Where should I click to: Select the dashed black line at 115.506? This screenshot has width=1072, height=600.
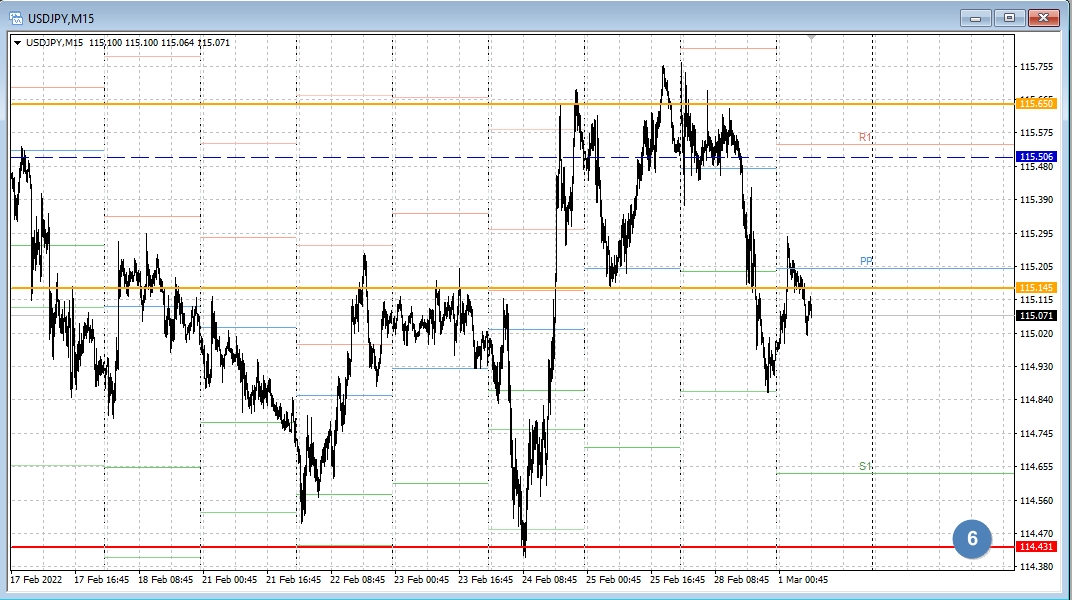(400, 157)
